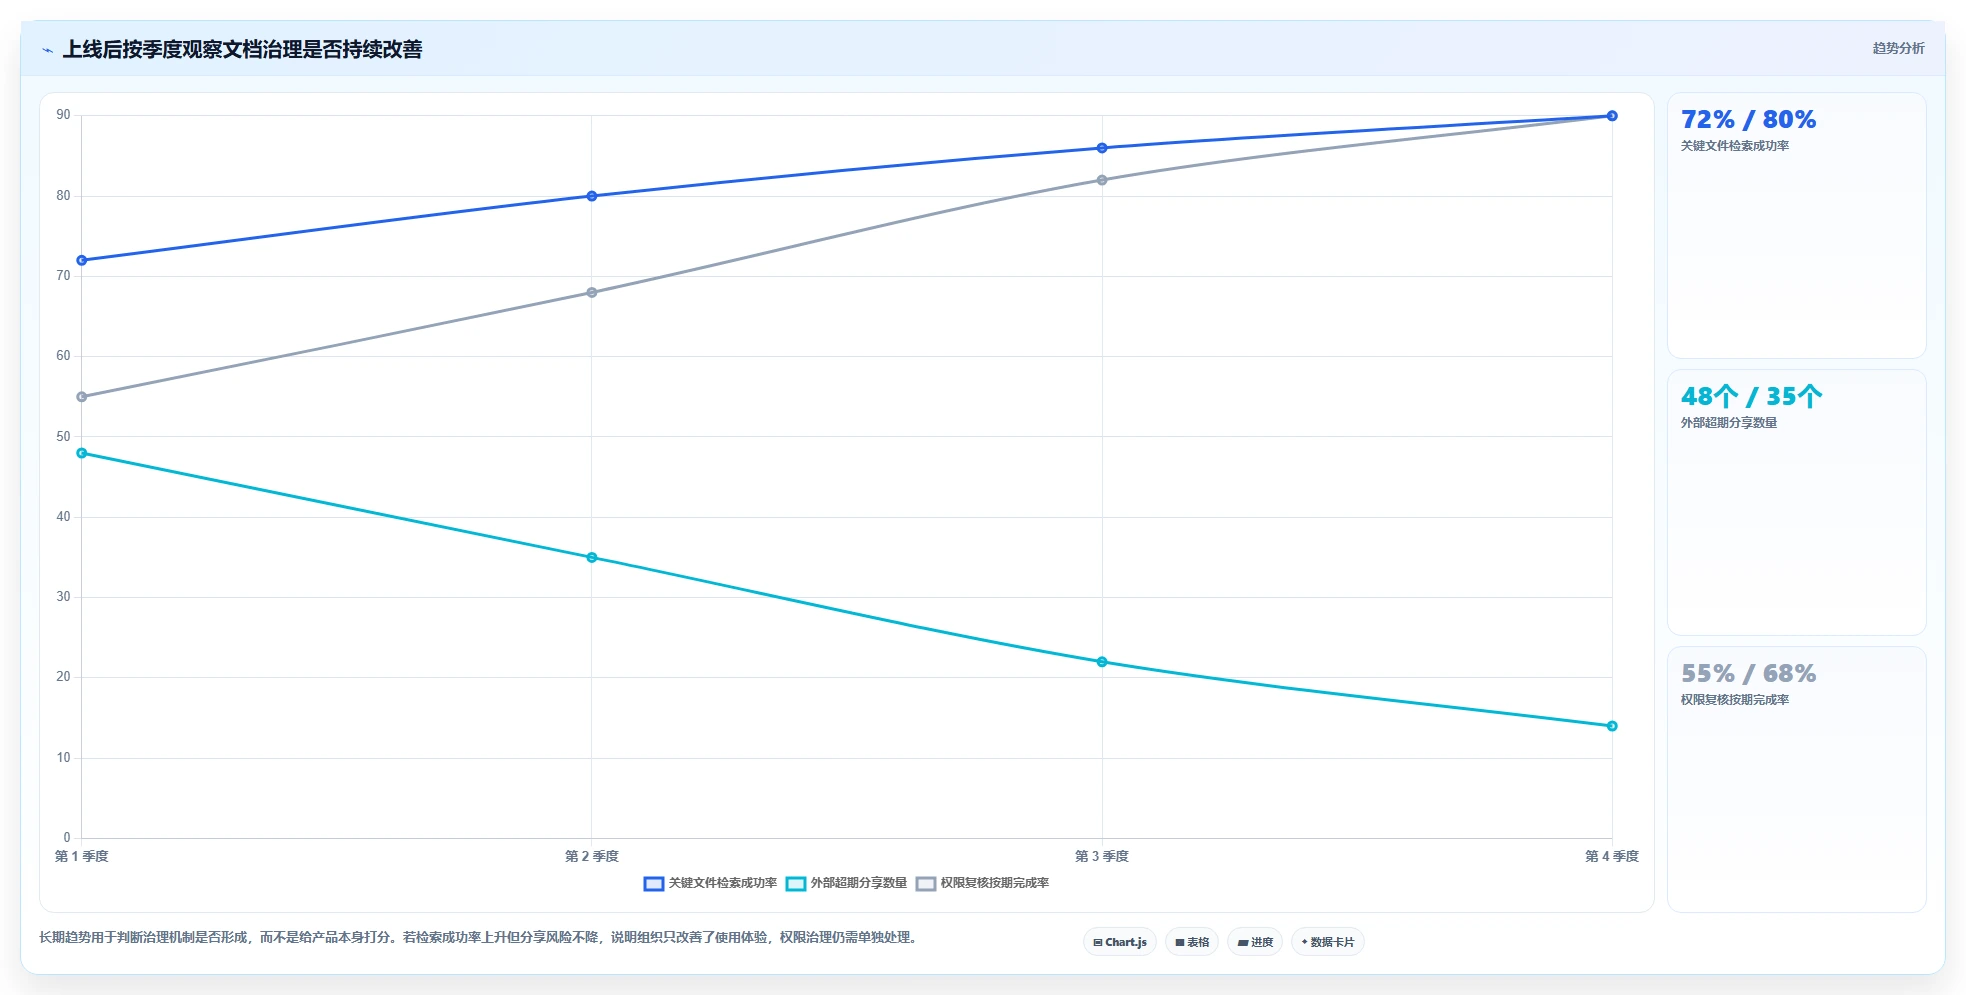This screenshot has width=1966, height=995.
Task: Click the Chart.js tag chip
Action: click(x=1120, y=942)
